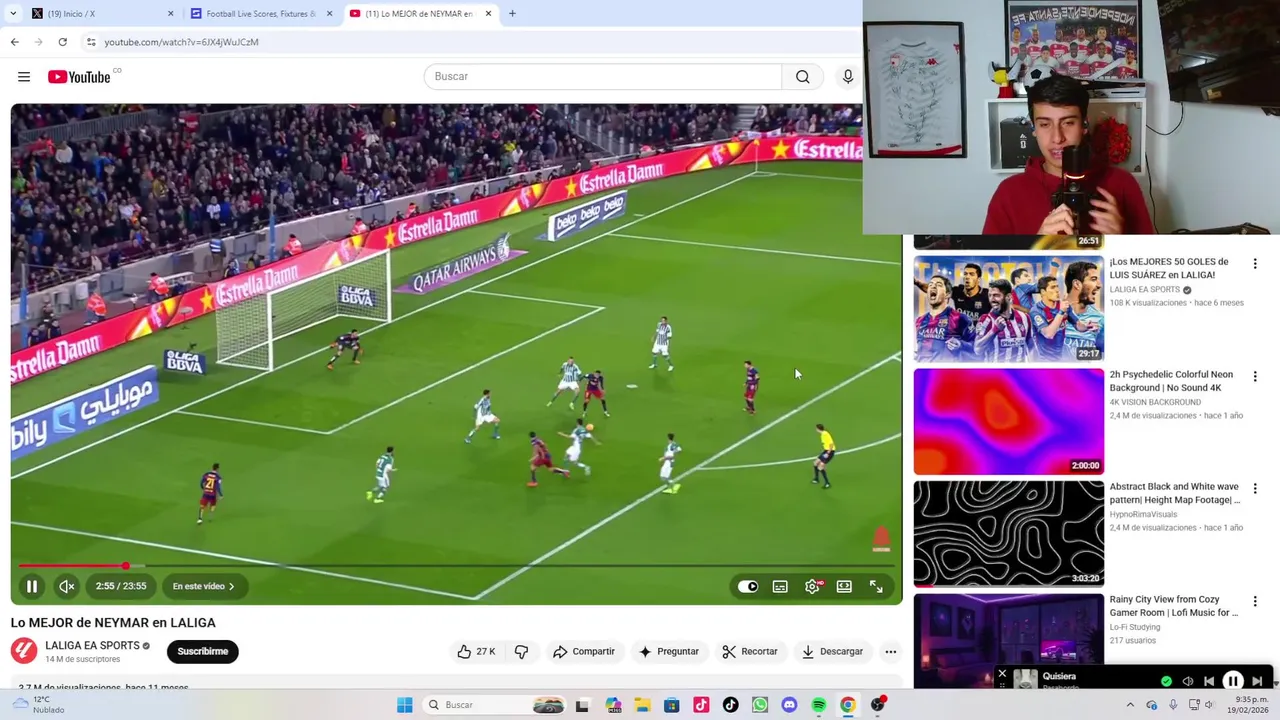Turn on subtitles in the player
The image size is (1280, 720).
[780, 587]
